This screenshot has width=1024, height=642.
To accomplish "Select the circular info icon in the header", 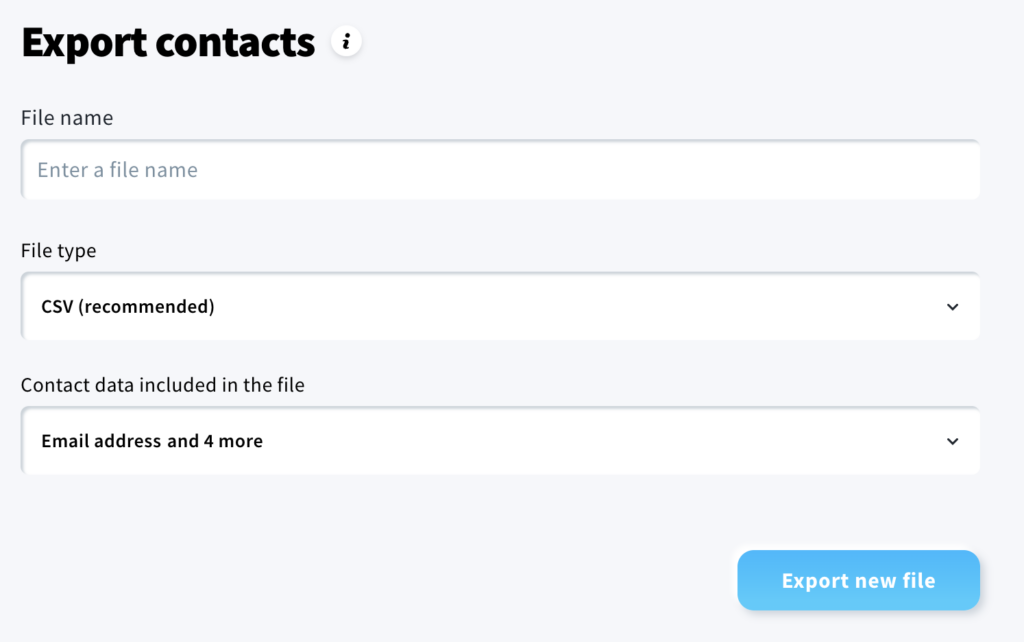I will point(347,41).
